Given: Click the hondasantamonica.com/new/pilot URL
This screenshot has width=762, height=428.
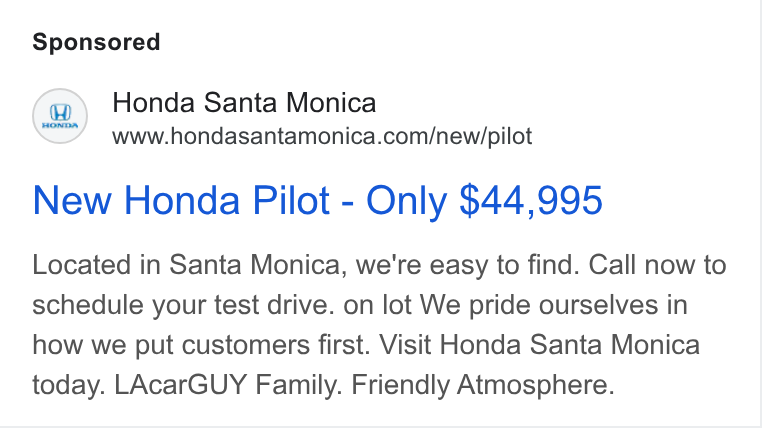Looking at the screenshot, I should 322,136.
